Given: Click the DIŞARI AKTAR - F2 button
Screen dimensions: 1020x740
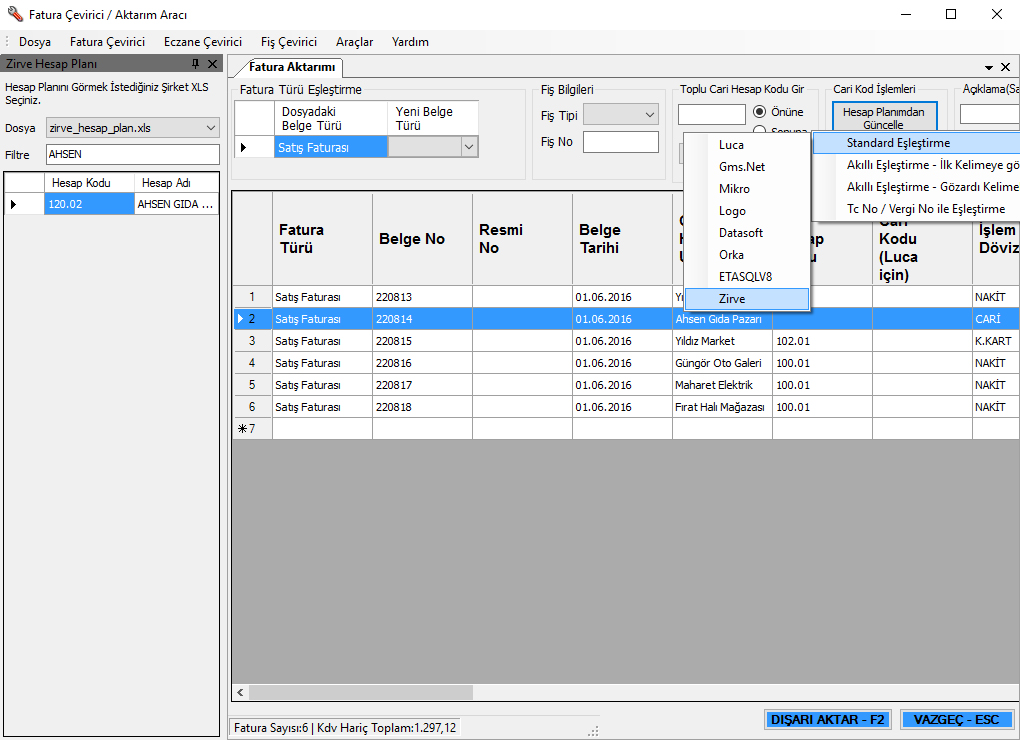Looking at the screenshot, I should point(827,719).
